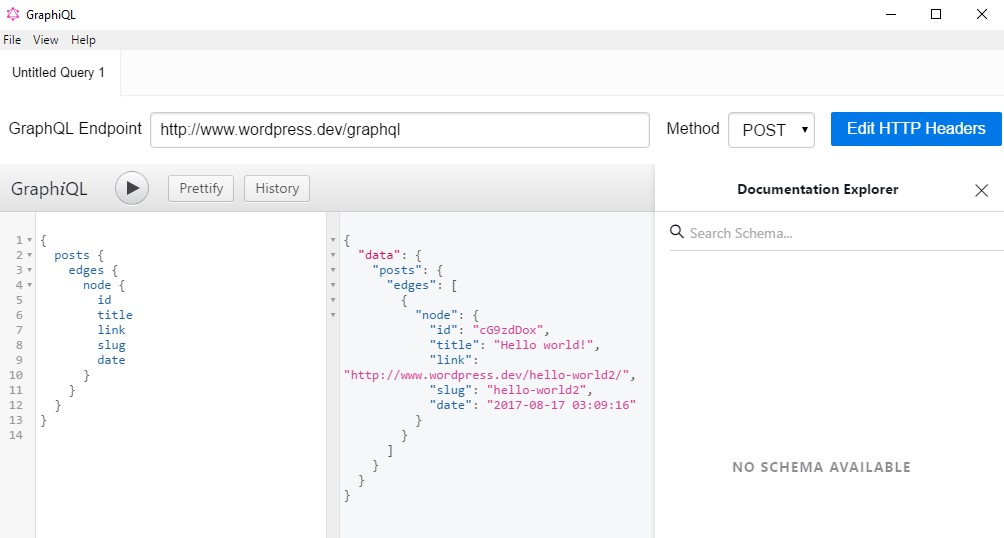Click the GraphQL Endpoint URL field
Viewport: 1004px width, 538px height.
pos(400,130)
